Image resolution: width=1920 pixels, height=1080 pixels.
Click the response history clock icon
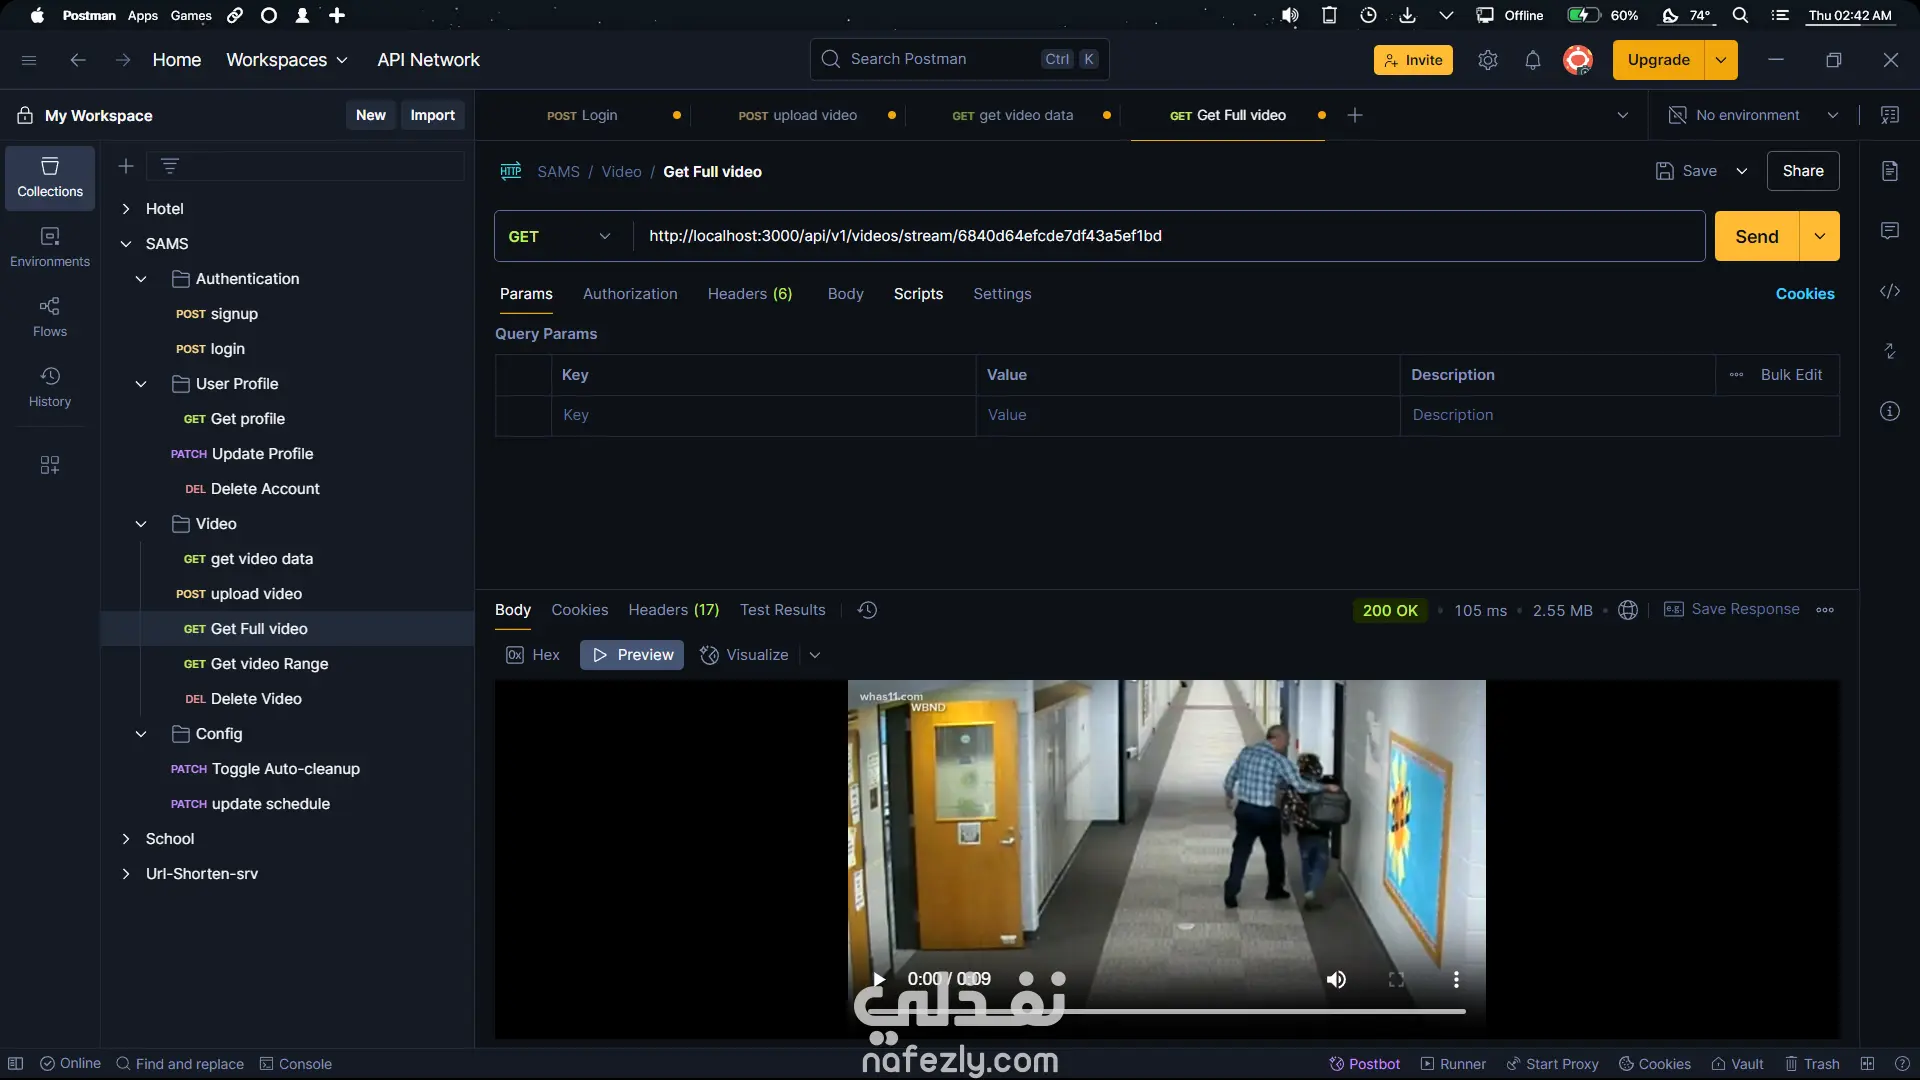[x=867, y=610]
